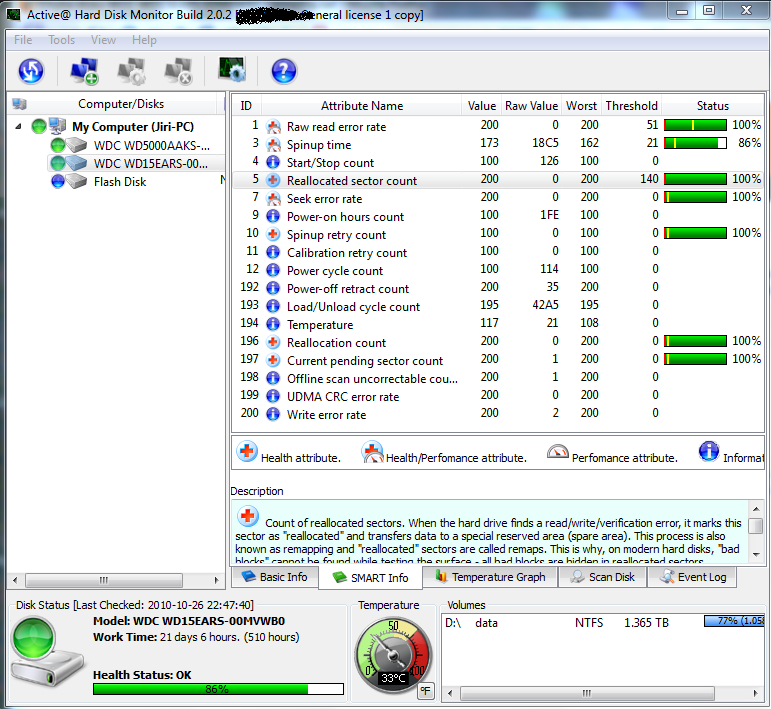Click the Seek error rate attribute icon
771x709 pixels.
(273, 199)
